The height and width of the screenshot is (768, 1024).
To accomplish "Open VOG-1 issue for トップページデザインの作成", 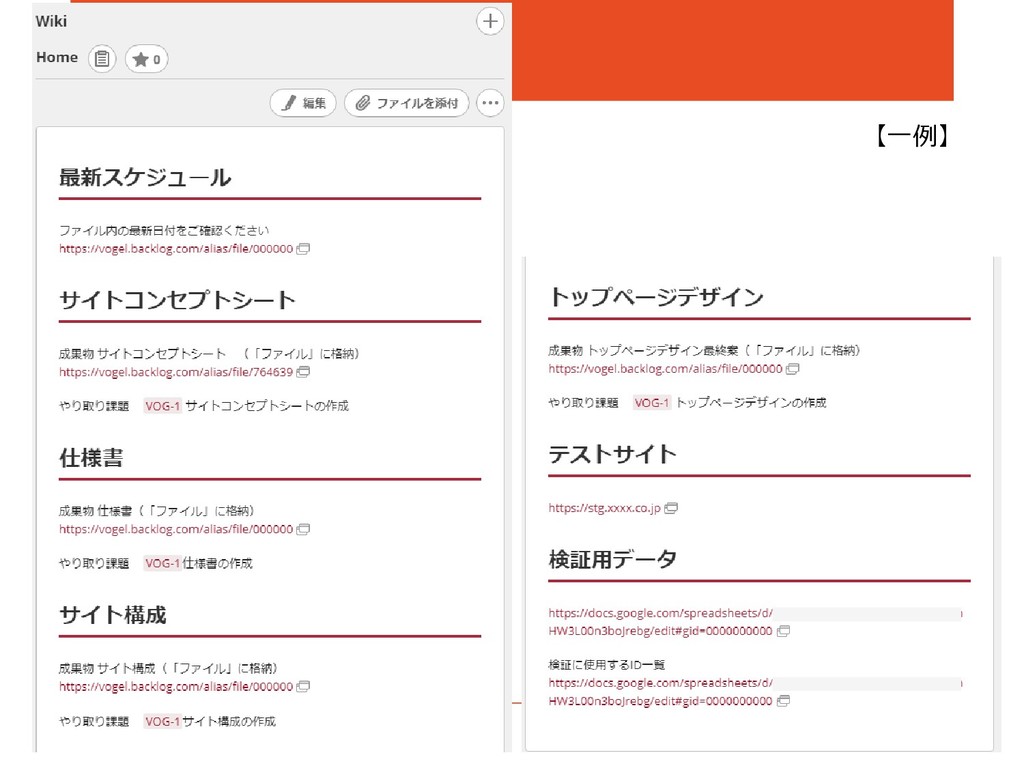I will coord(651,403).
